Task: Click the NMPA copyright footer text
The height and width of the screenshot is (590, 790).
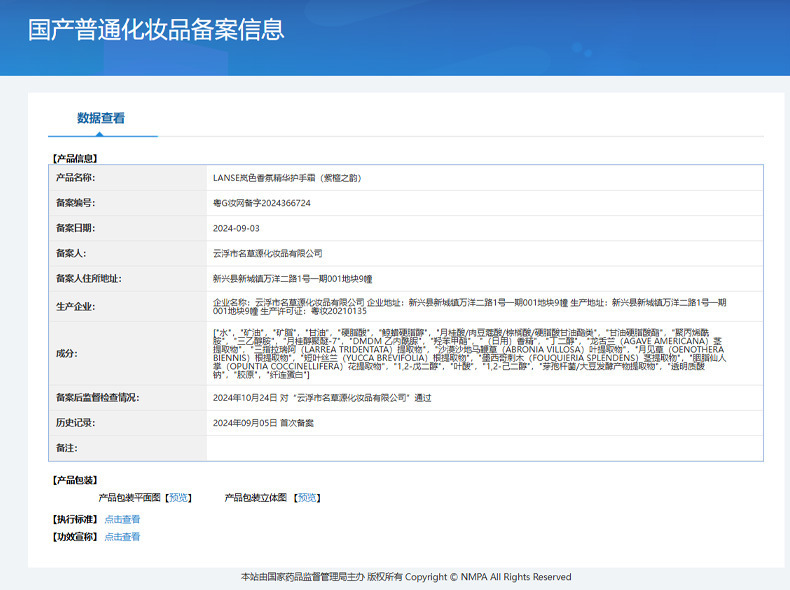Action: click(x=406, y=577)
